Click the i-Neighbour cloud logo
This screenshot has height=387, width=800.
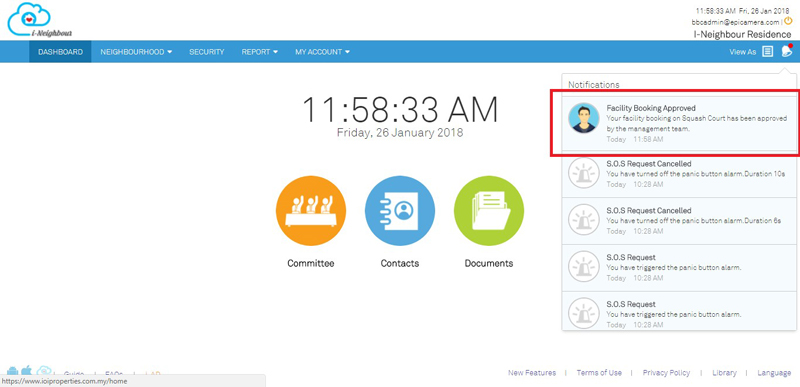(39, 20)
